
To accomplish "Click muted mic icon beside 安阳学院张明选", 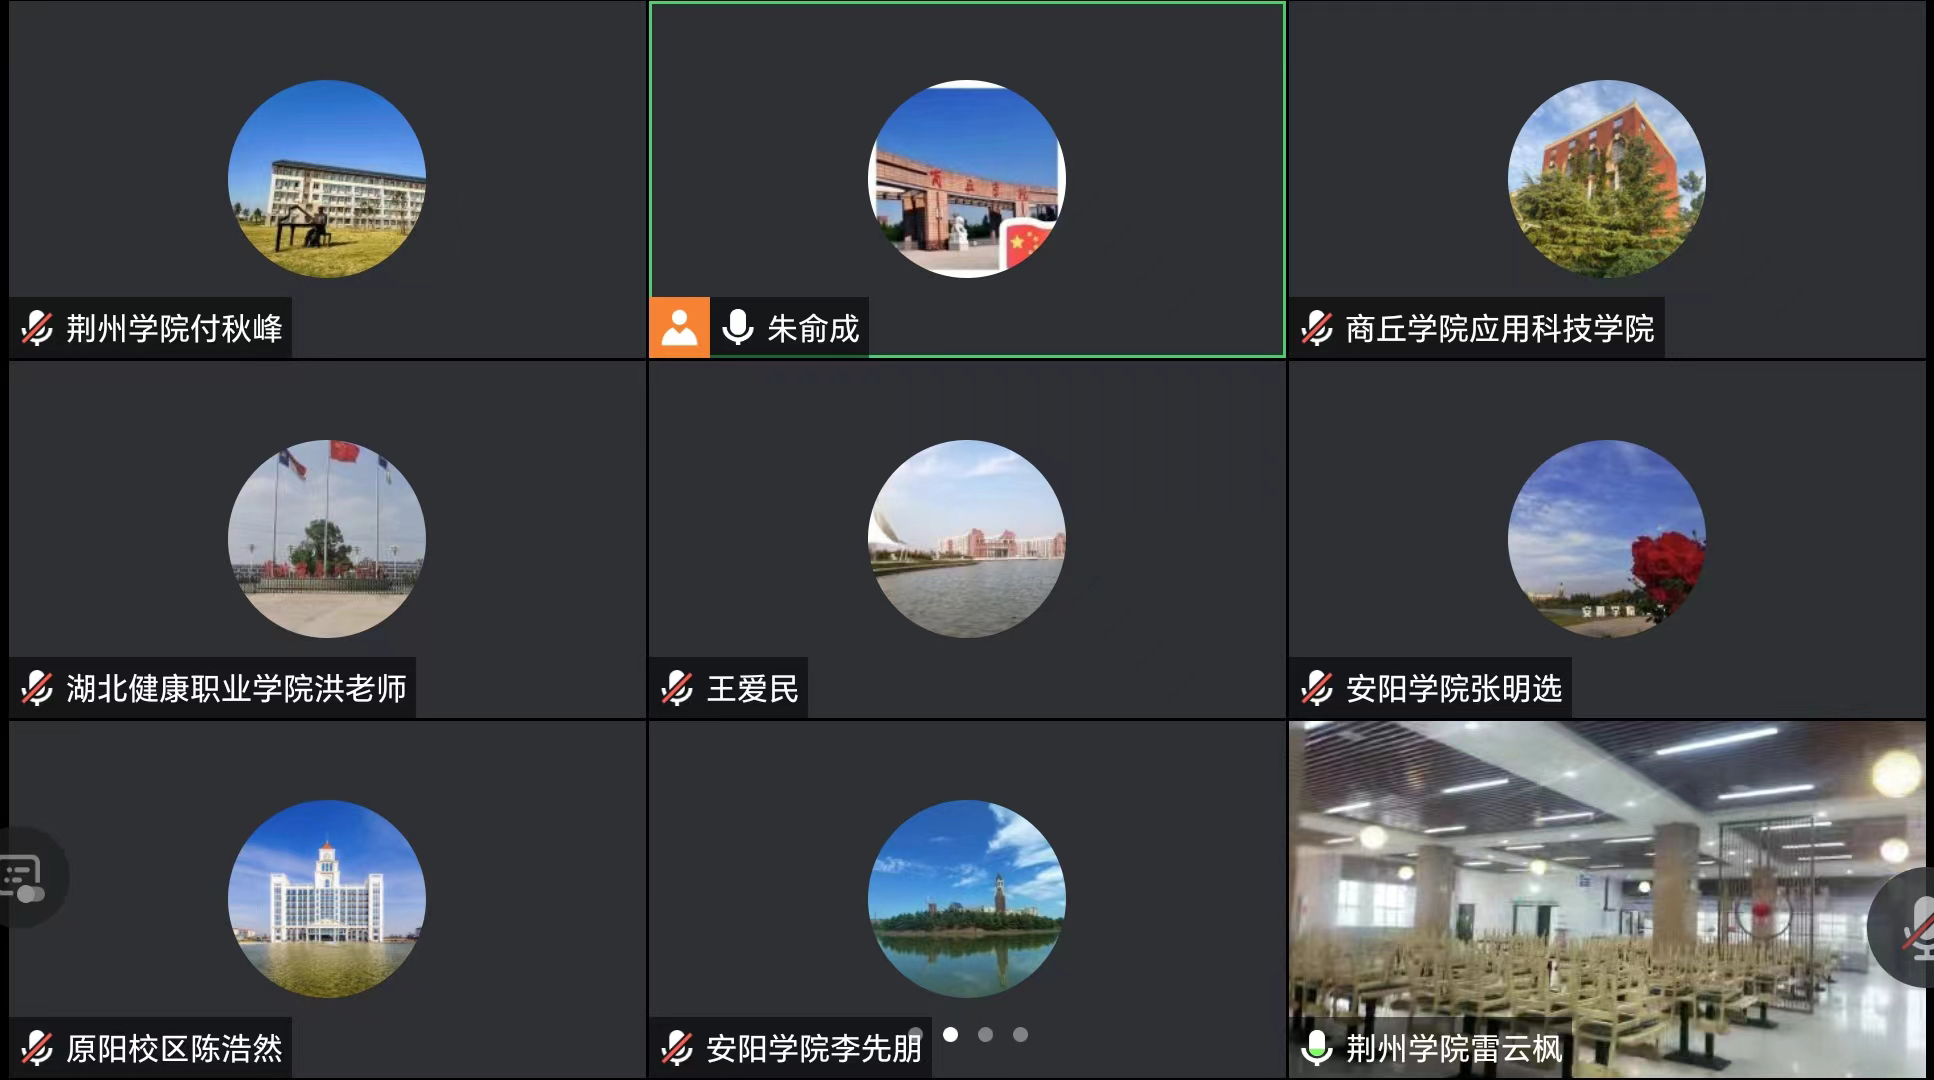I will [1317, 688].
